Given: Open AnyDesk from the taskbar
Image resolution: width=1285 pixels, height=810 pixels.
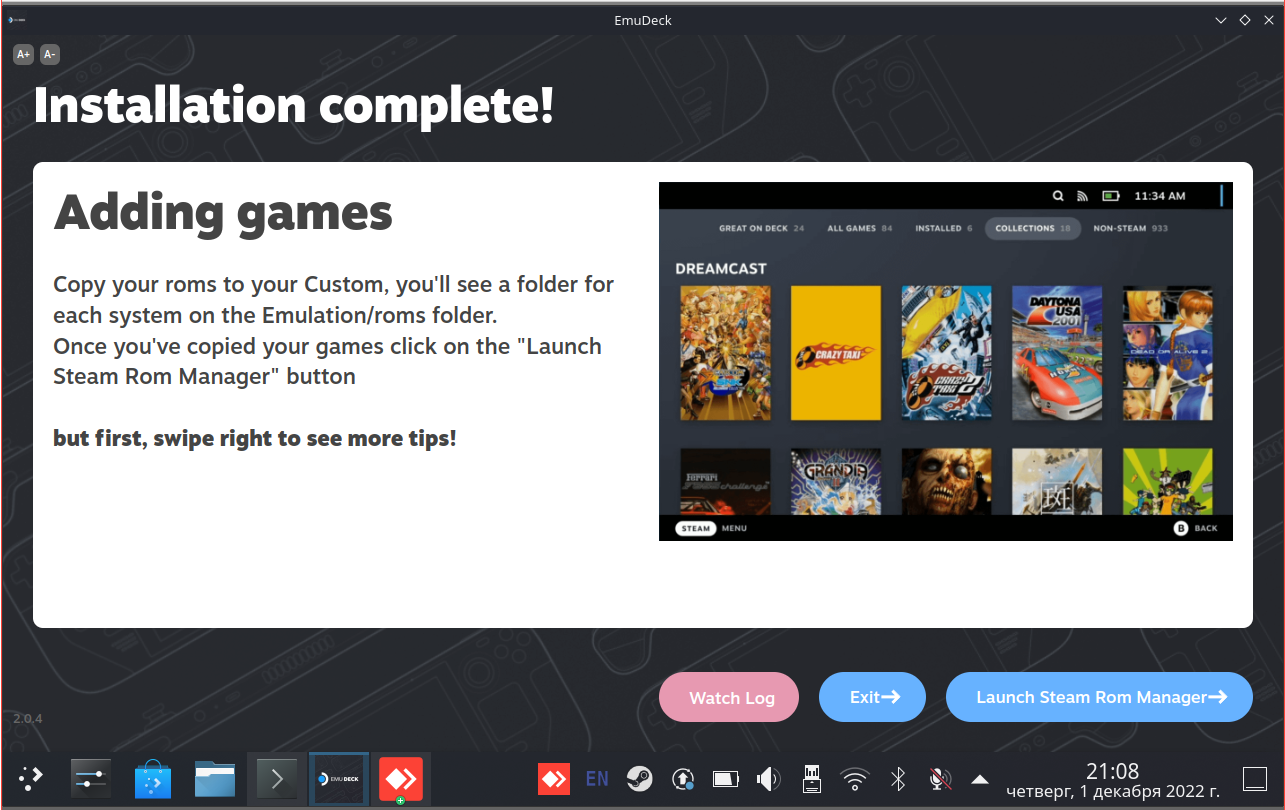Looking at the screenshot, I should click(x=401, y=778).
